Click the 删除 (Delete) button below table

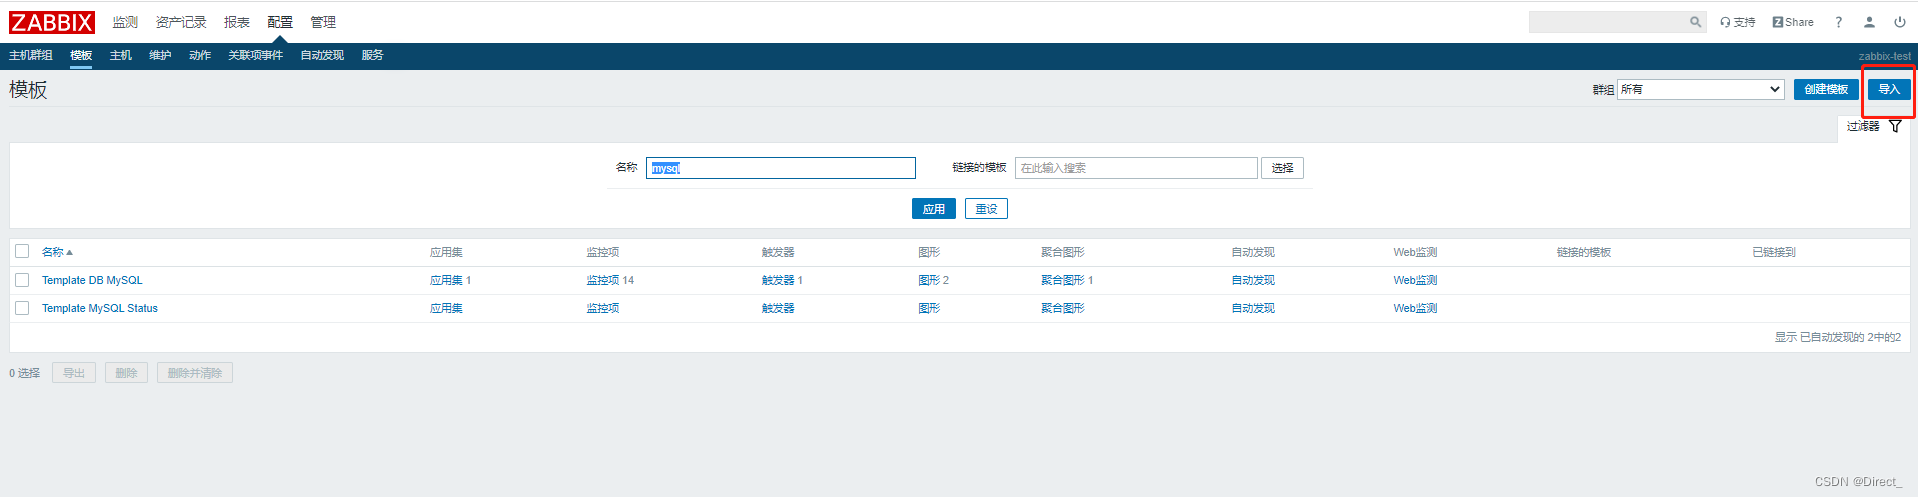coord(126,373)
